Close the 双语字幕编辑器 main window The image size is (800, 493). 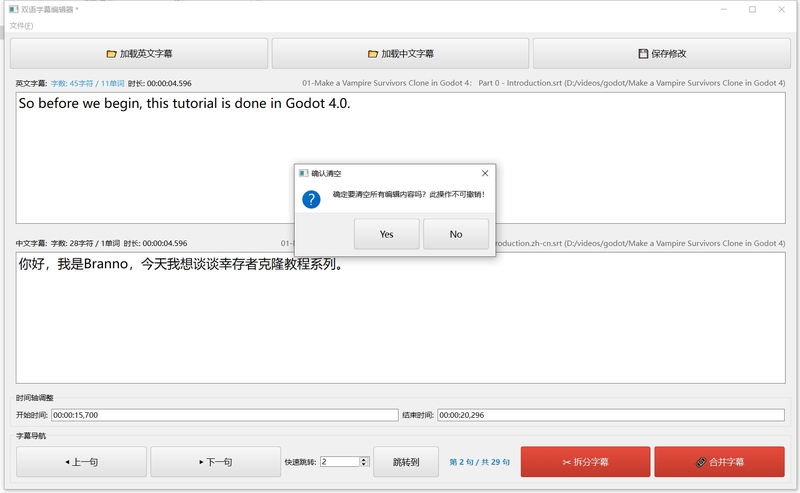(781, 9)
